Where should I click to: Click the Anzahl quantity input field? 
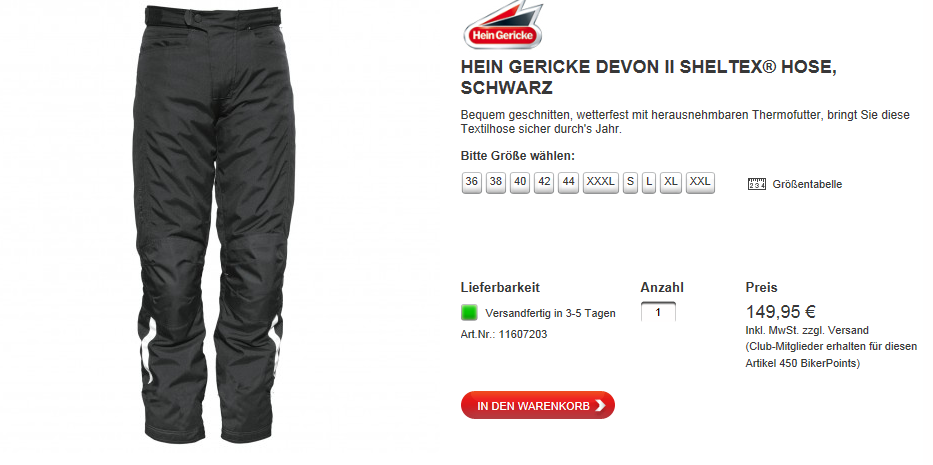[658, 312]
